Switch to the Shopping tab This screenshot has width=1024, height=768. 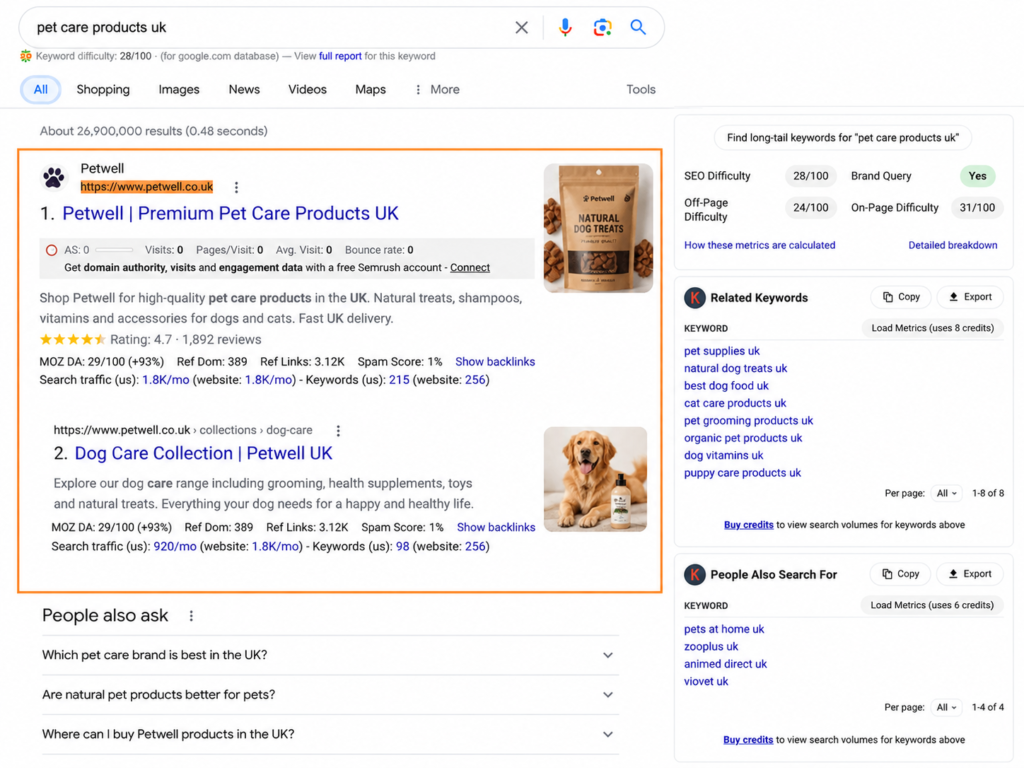click(103, 89)
